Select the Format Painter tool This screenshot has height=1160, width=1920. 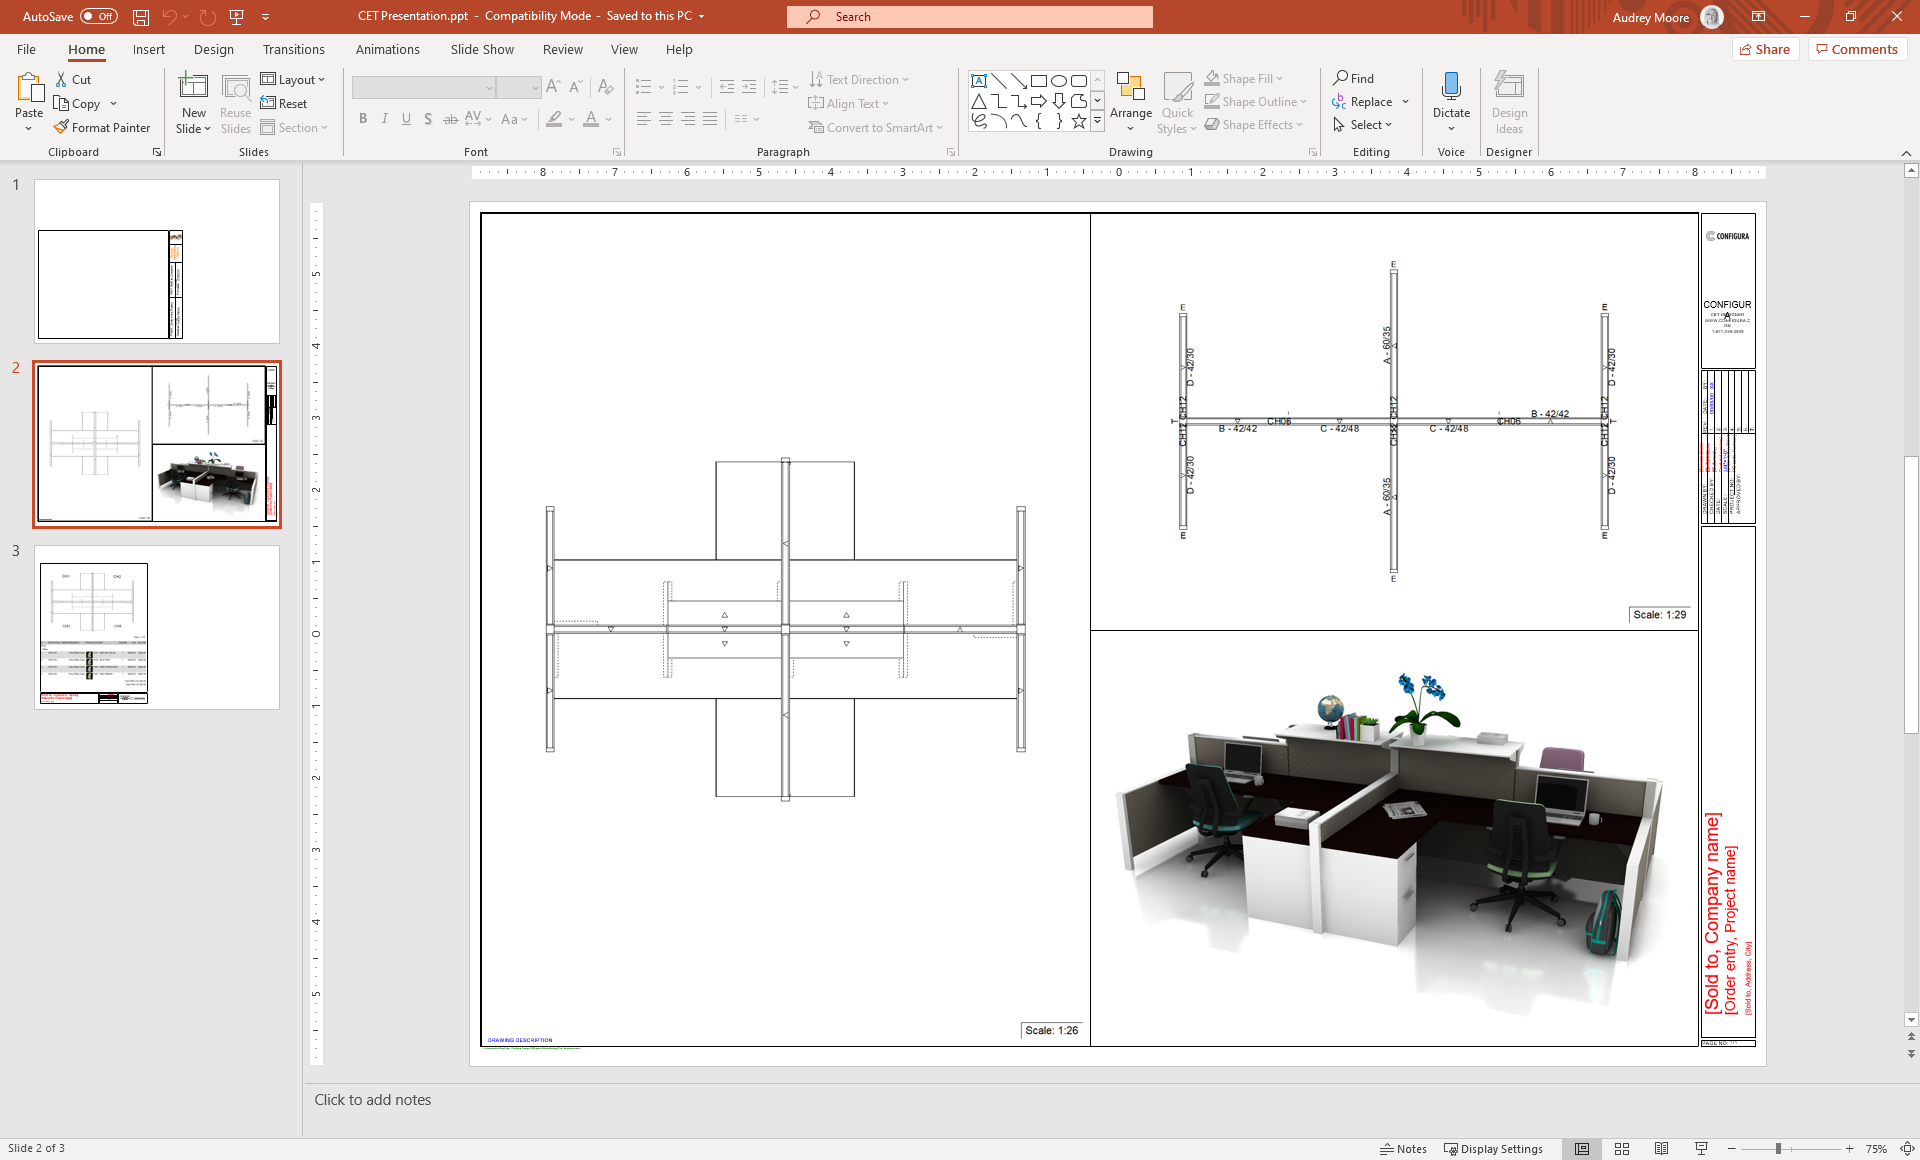[x=103, y=127]
